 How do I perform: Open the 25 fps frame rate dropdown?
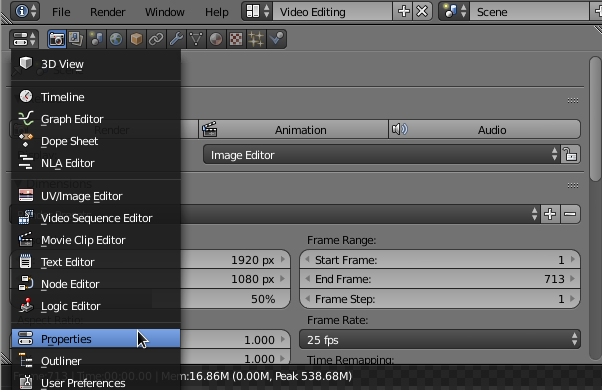[440, 339]
